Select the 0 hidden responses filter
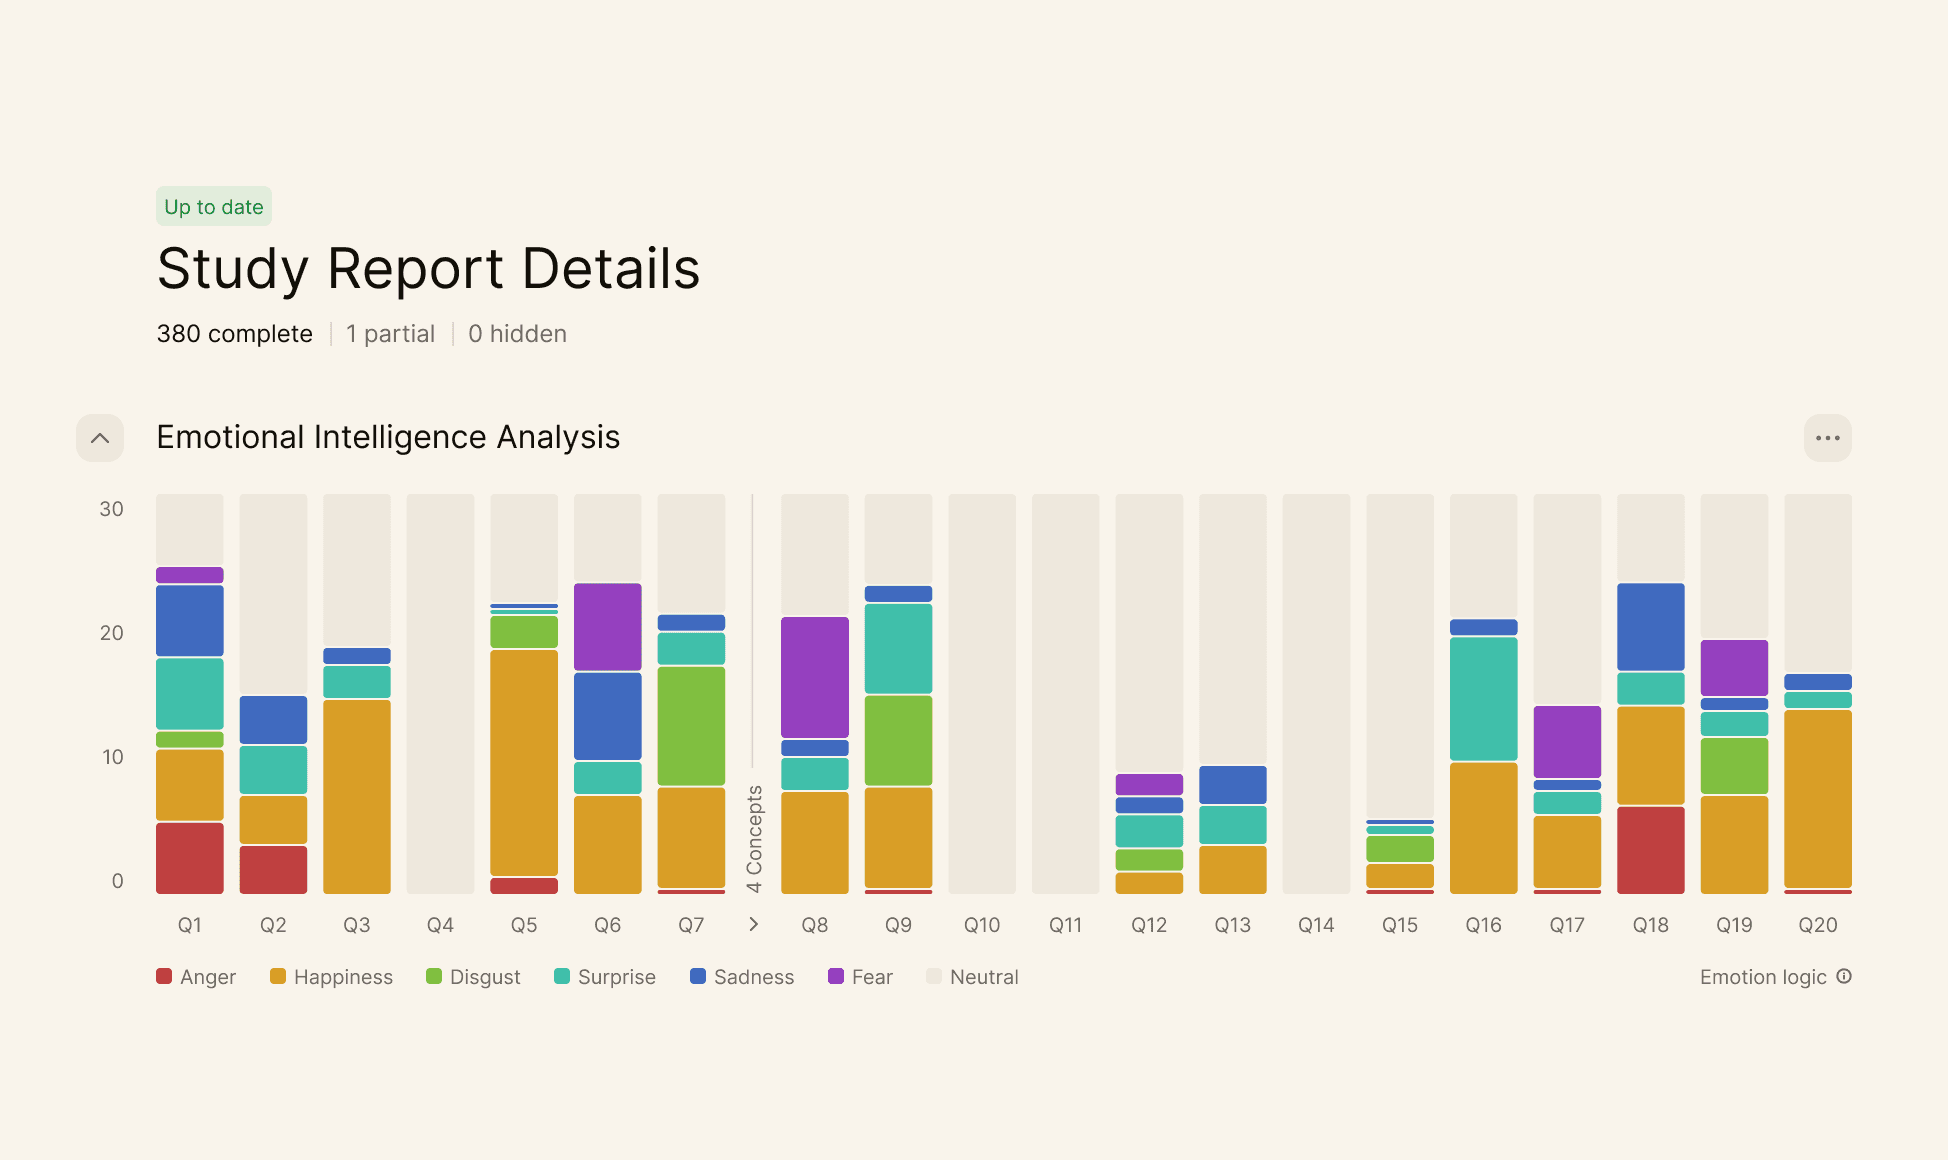The height and width of the screenshot is (1160, 1948). point(517,334)
